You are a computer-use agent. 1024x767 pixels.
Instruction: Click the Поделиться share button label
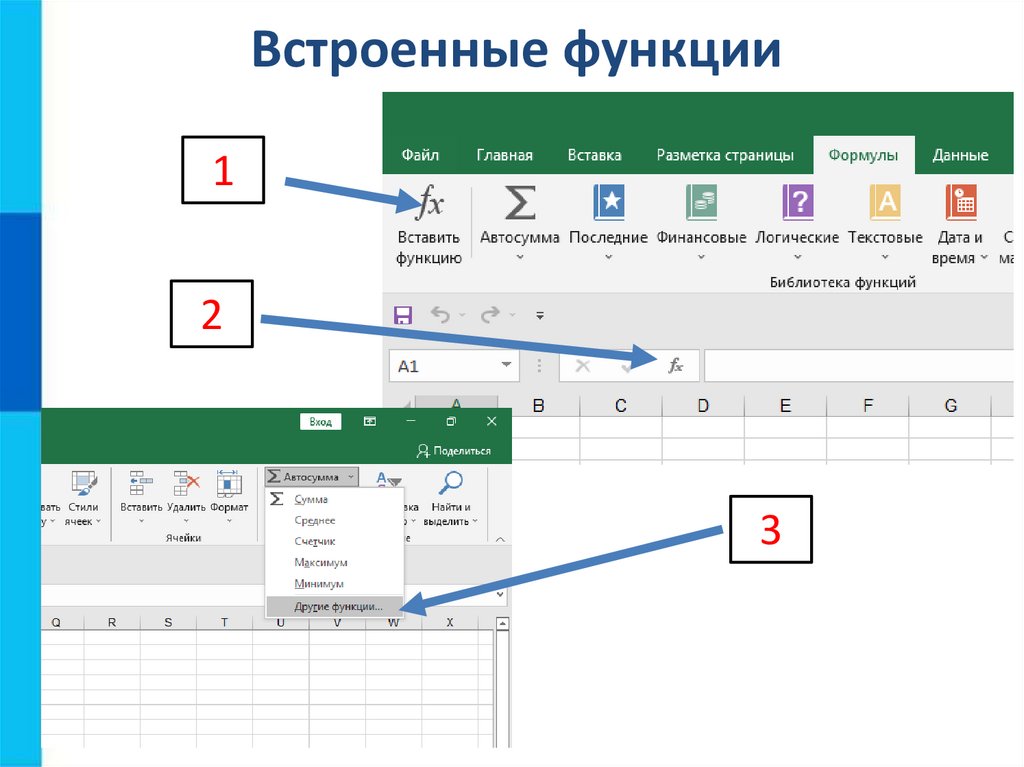(x=462, y=451)
